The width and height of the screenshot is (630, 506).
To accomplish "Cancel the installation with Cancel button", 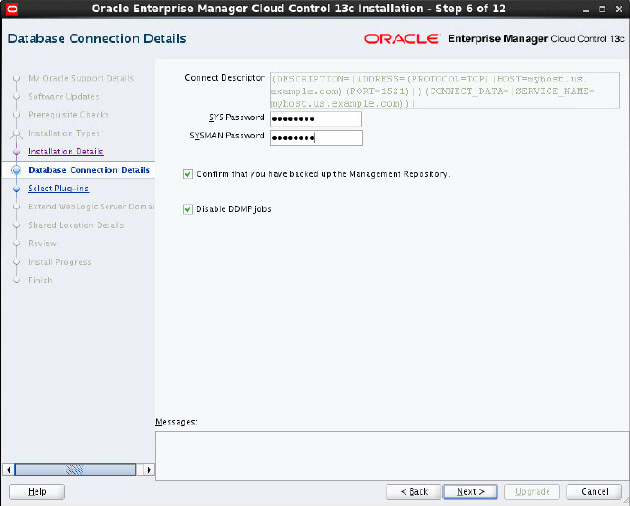I will (x=594, y=492).
